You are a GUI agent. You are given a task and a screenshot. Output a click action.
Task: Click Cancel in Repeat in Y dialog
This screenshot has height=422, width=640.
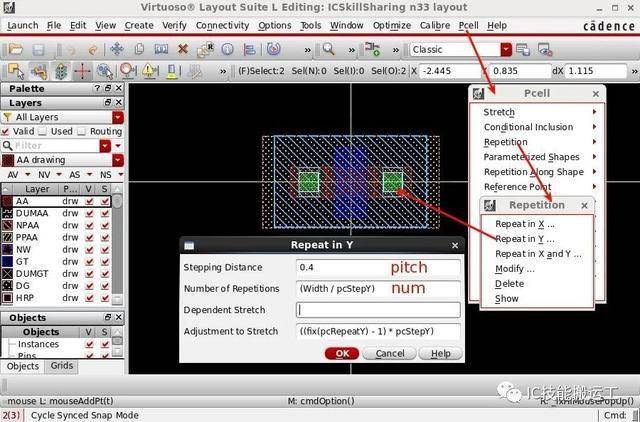point(390,353)
